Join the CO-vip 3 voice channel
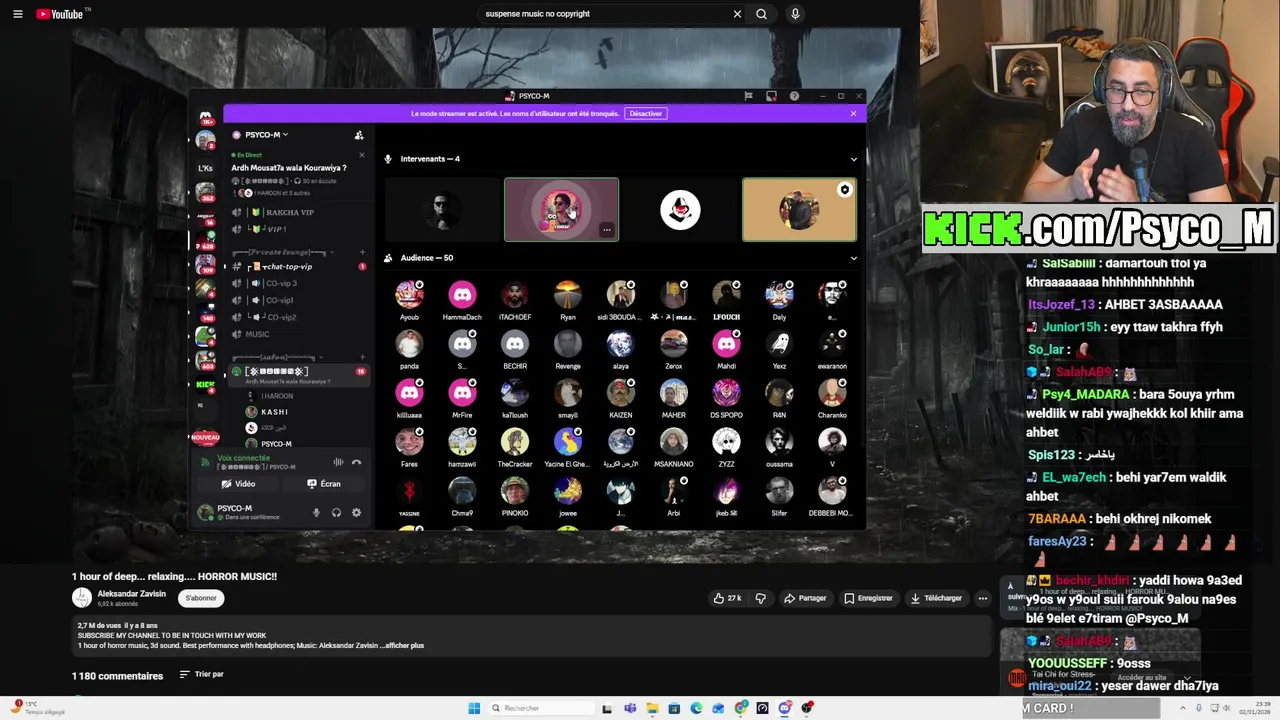Screen dimensions: 1280x720 click(x=281, y=283)
